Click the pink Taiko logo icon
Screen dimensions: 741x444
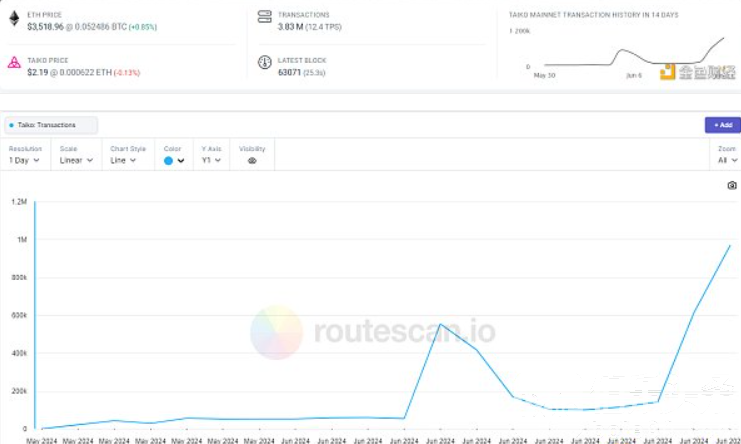[14, 62]
